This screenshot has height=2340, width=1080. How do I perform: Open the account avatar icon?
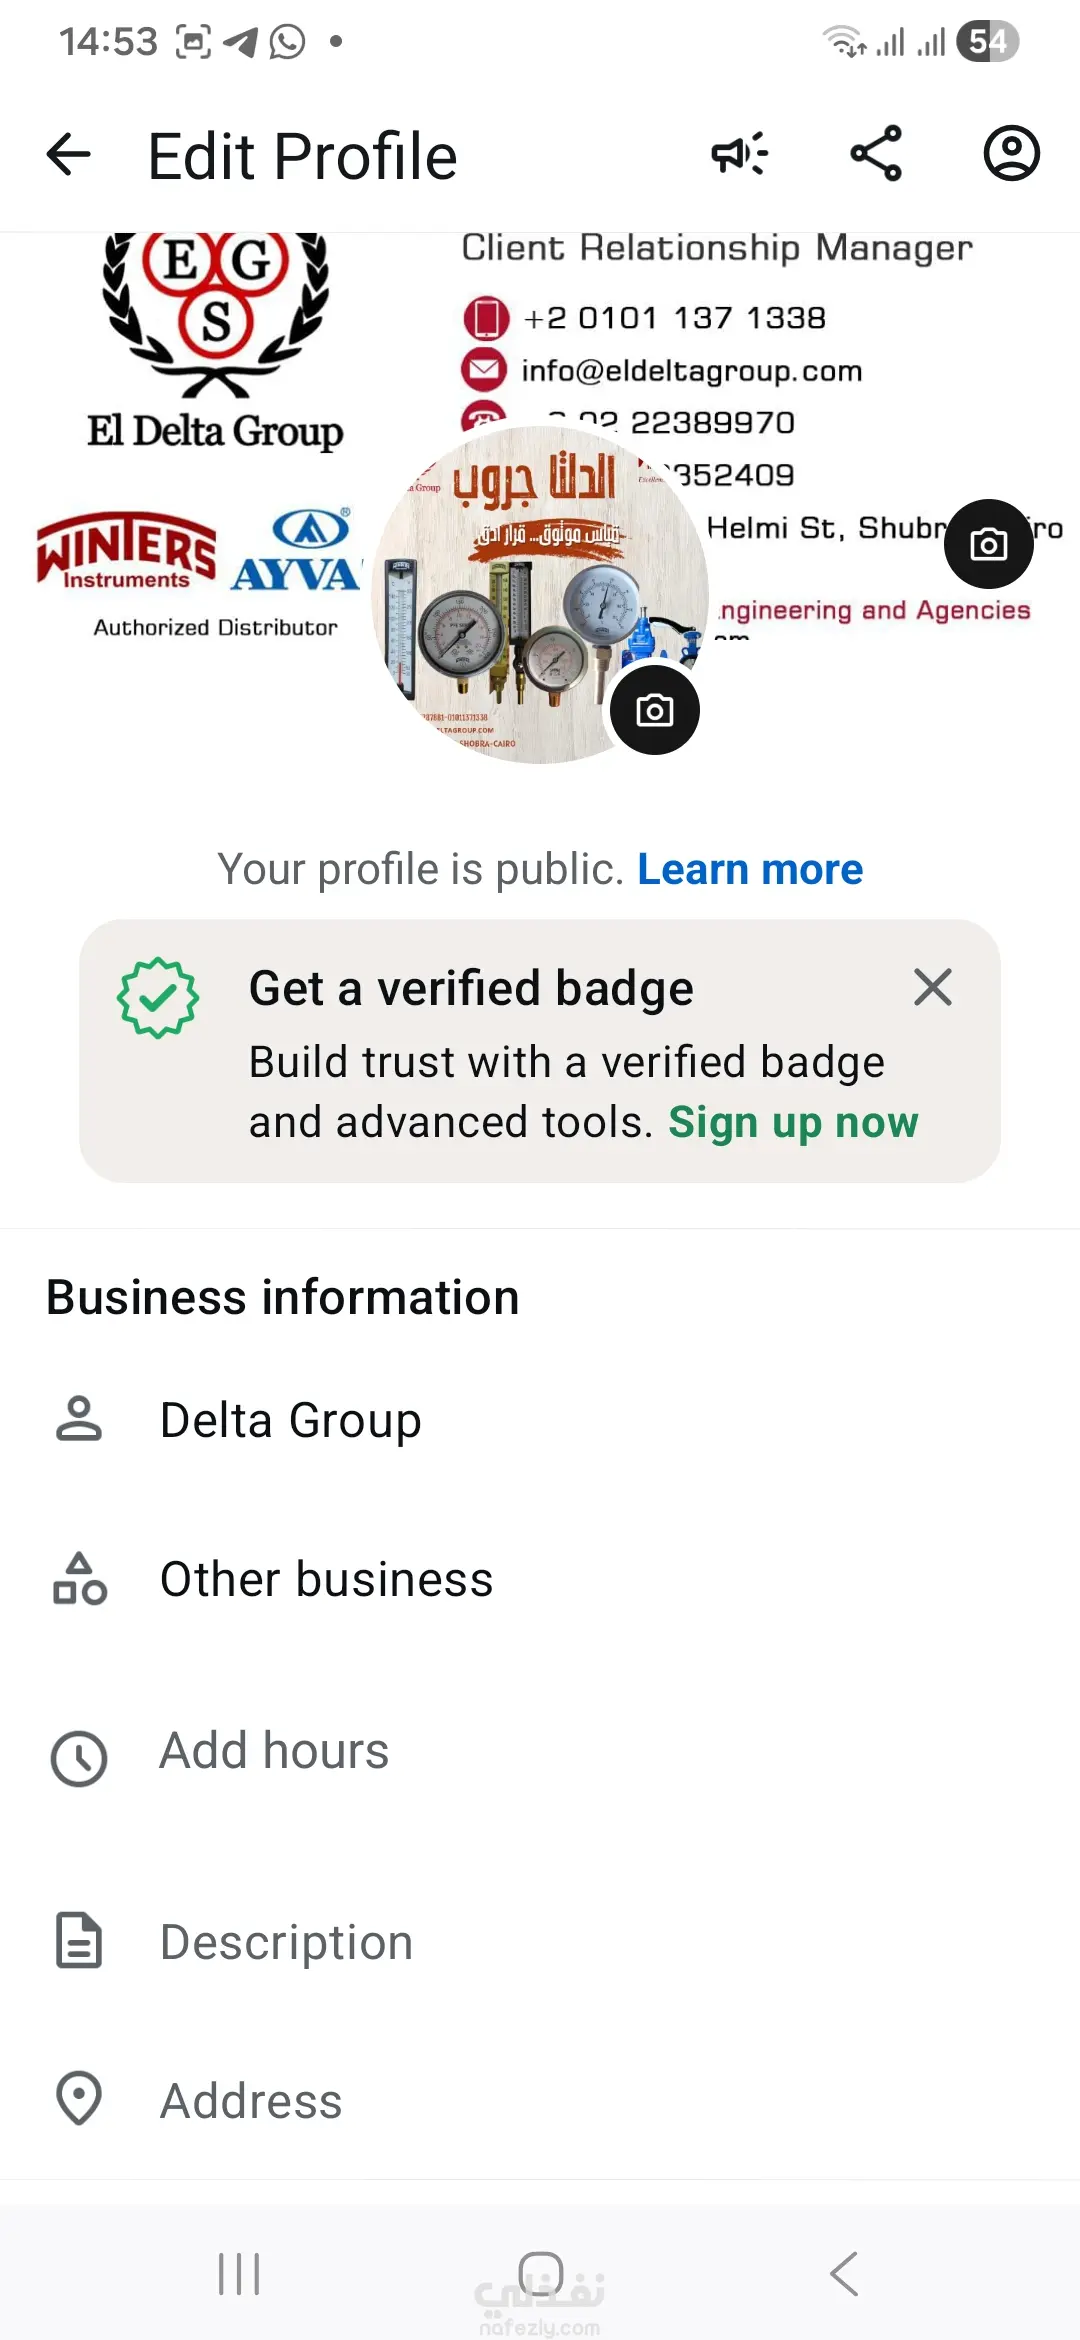(1011, 154)
